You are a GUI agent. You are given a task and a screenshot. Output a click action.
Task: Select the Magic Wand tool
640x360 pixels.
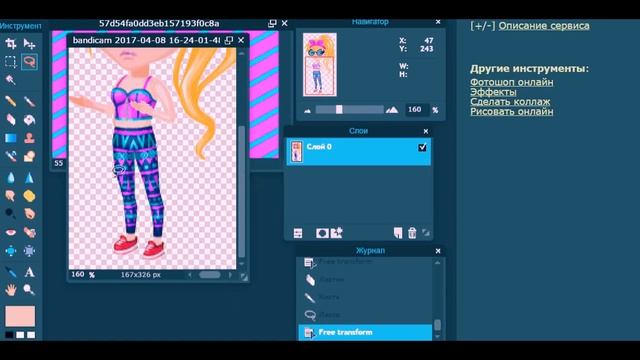tap(11, 80)
